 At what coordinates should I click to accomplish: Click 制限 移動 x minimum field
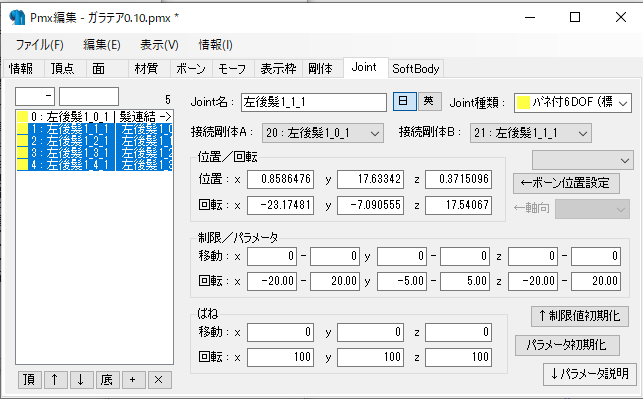pyautogui.click(x=272, y=256)
